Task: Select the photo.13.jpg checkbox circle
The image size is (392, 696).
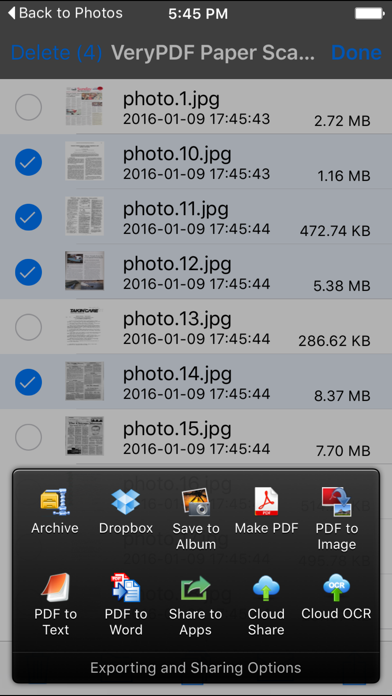Action: (x=28, y=327)
